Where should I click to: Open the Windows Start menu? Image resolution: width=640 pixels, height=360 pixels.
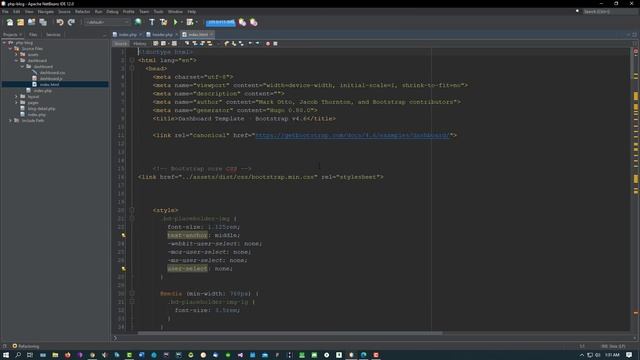pyautogui.click(x=6, y=355)
